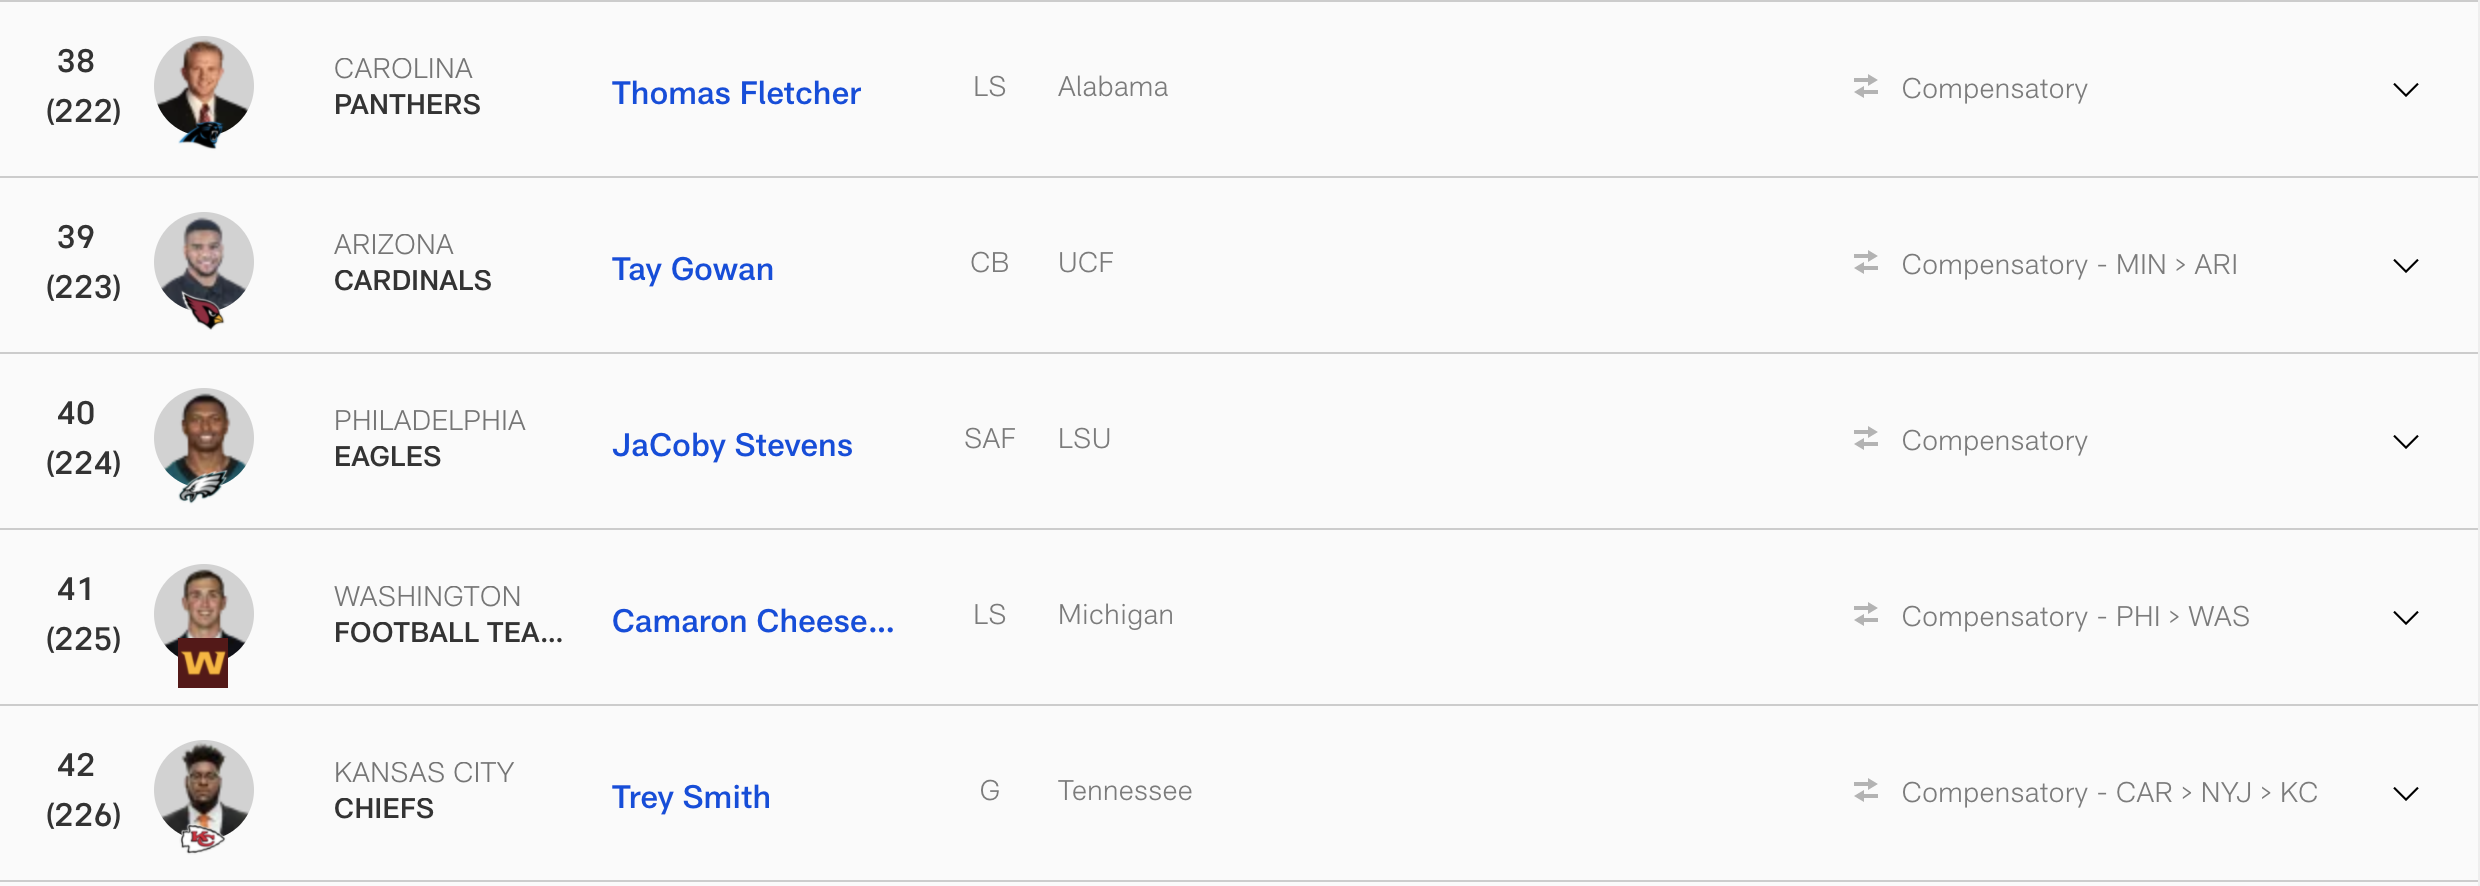This screenshot has height=886, width=2480.
Task: Open the Trey Smith player link
Action: (691, 797)
